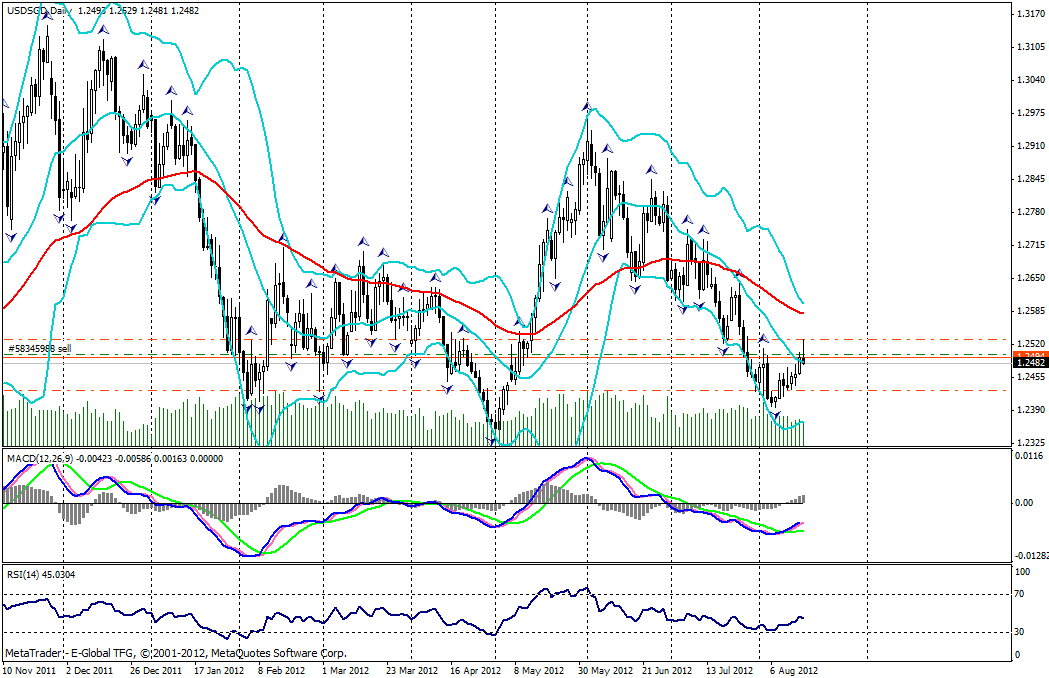Image resolution: width=1049 pixels, height=678 pixels.
Task: Click the 1.2455 price axis label
Action: pyautogui.click(x=1030, y=377)
